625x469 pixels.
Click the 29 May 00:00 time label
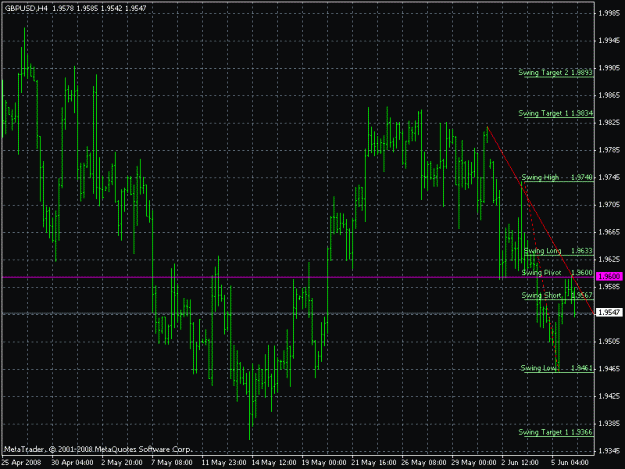pos(474,463)
